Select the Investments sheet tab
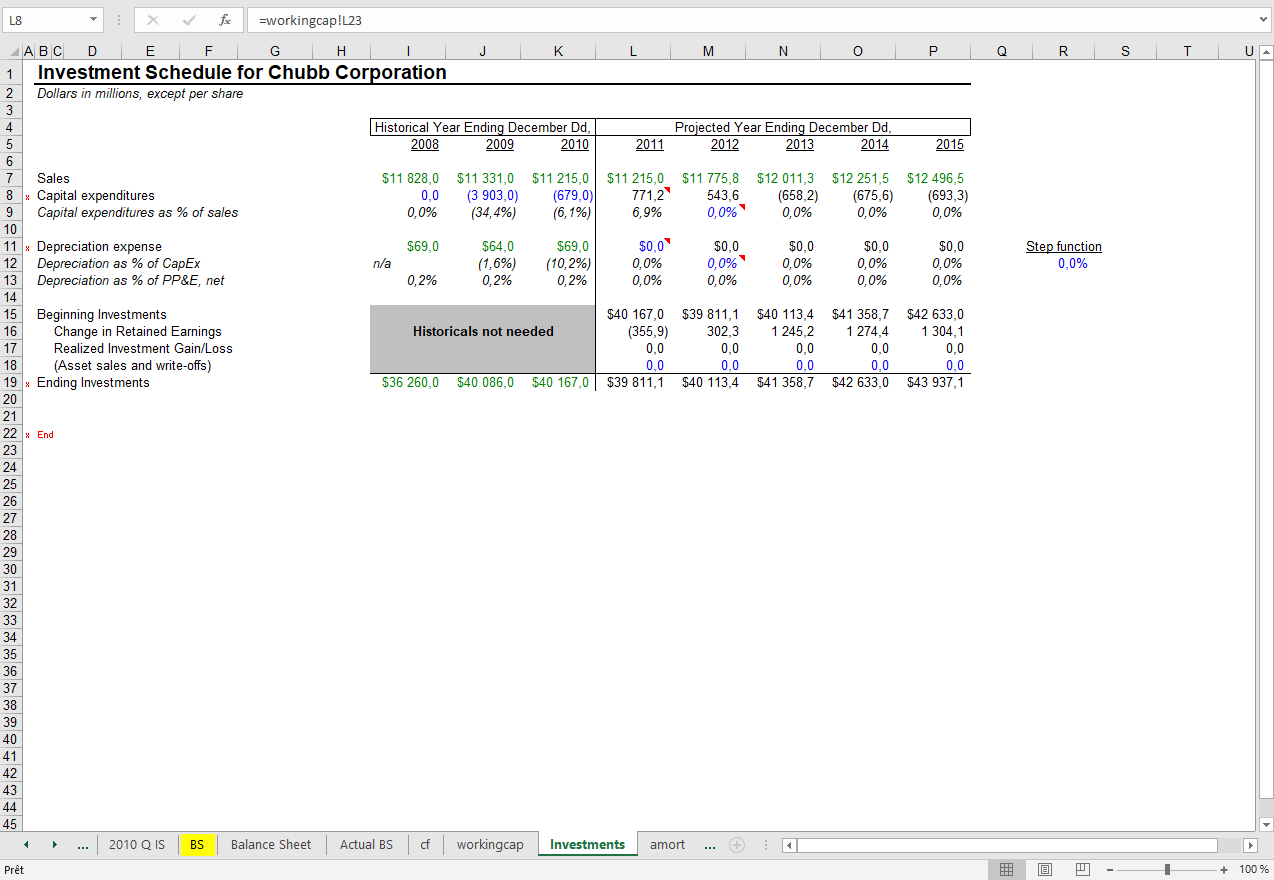This screenshot has height=880, width=1274. coord(587,845)
